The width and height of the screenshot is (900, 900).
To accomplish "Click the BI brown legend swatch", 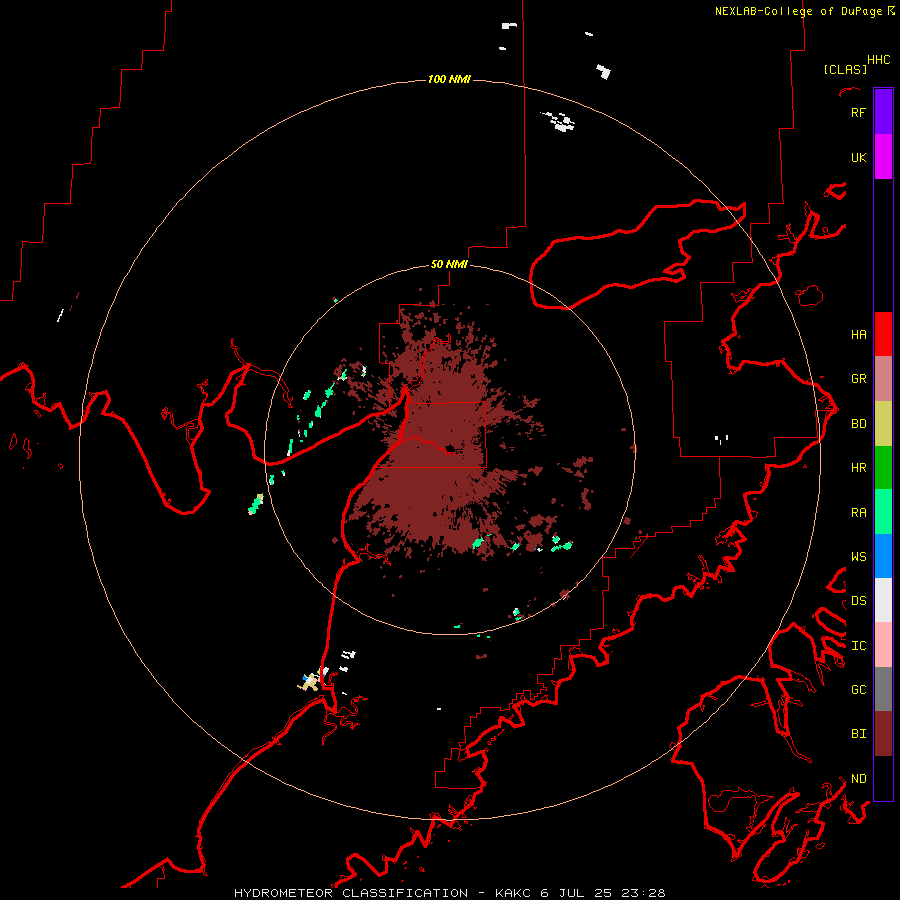I will coord(883,734).
